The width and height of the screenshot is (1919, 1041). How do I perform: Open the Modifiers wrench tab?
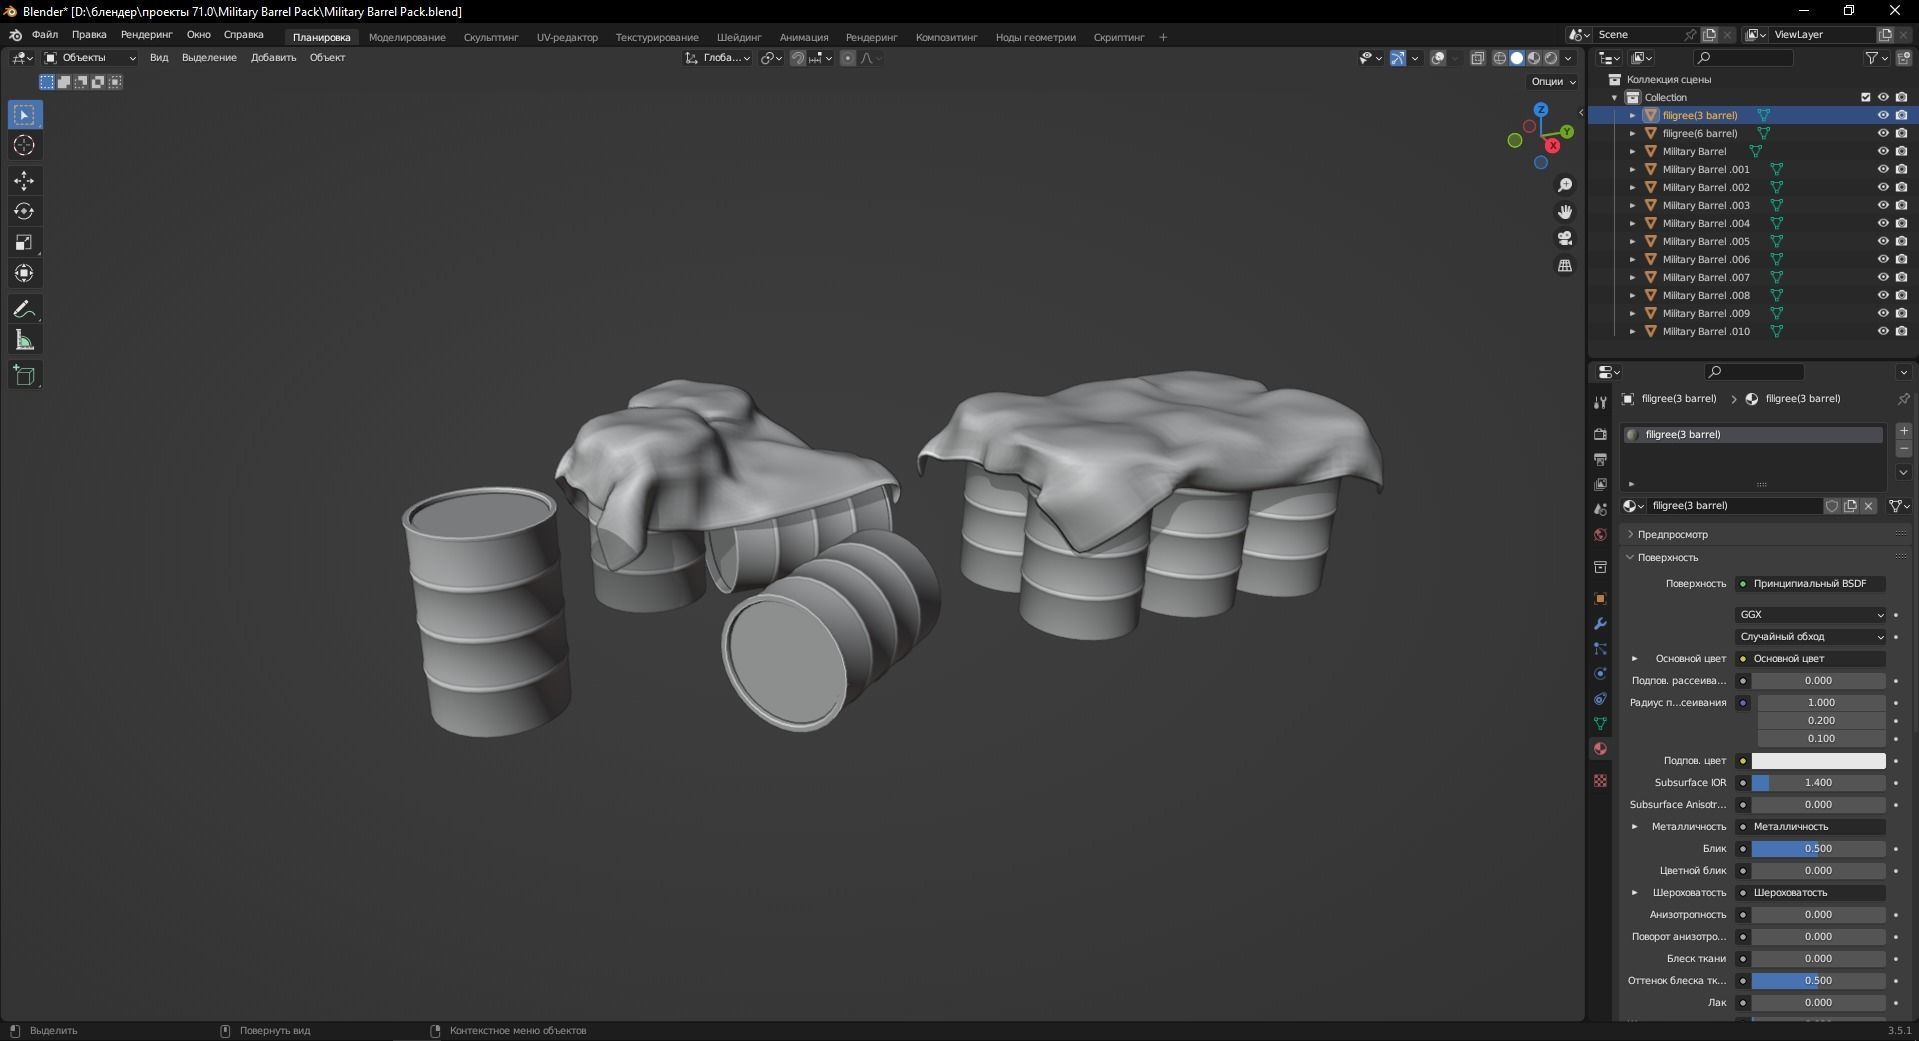click(x=1600, y=624)
